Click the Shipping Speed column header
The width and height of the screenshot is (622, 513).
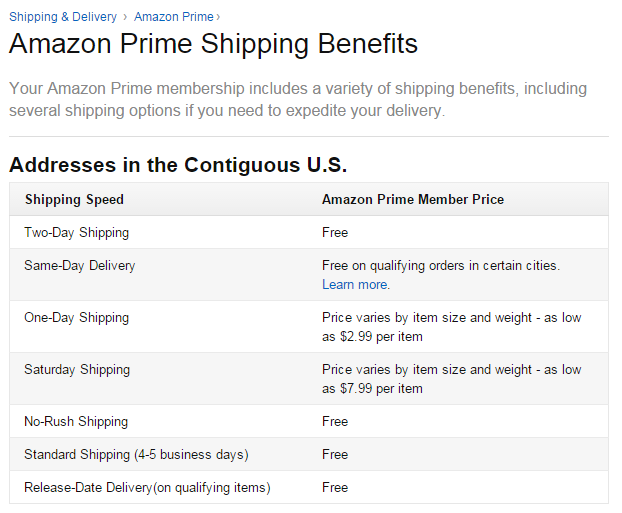[x=74, y=199]
